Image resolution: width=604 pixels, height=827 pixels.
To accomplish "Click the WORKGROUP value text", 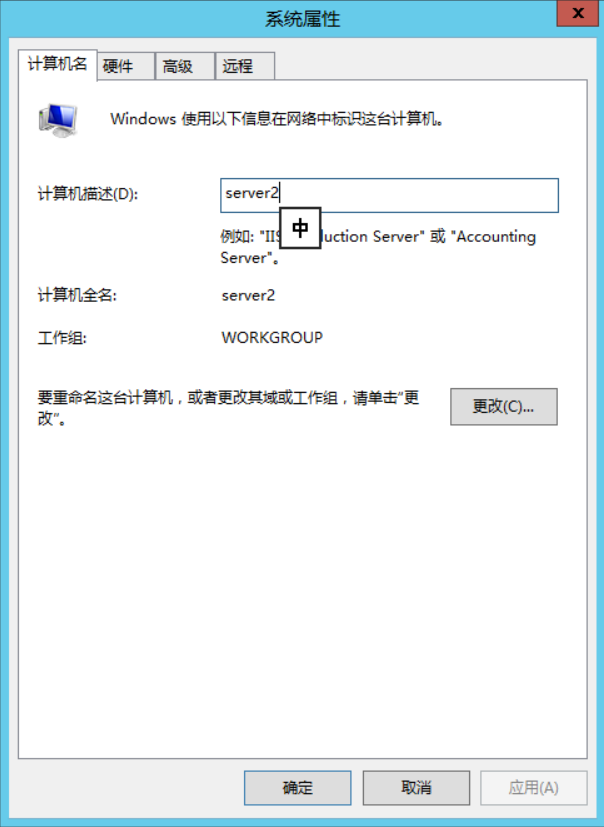I will click(x=272, y=338).
